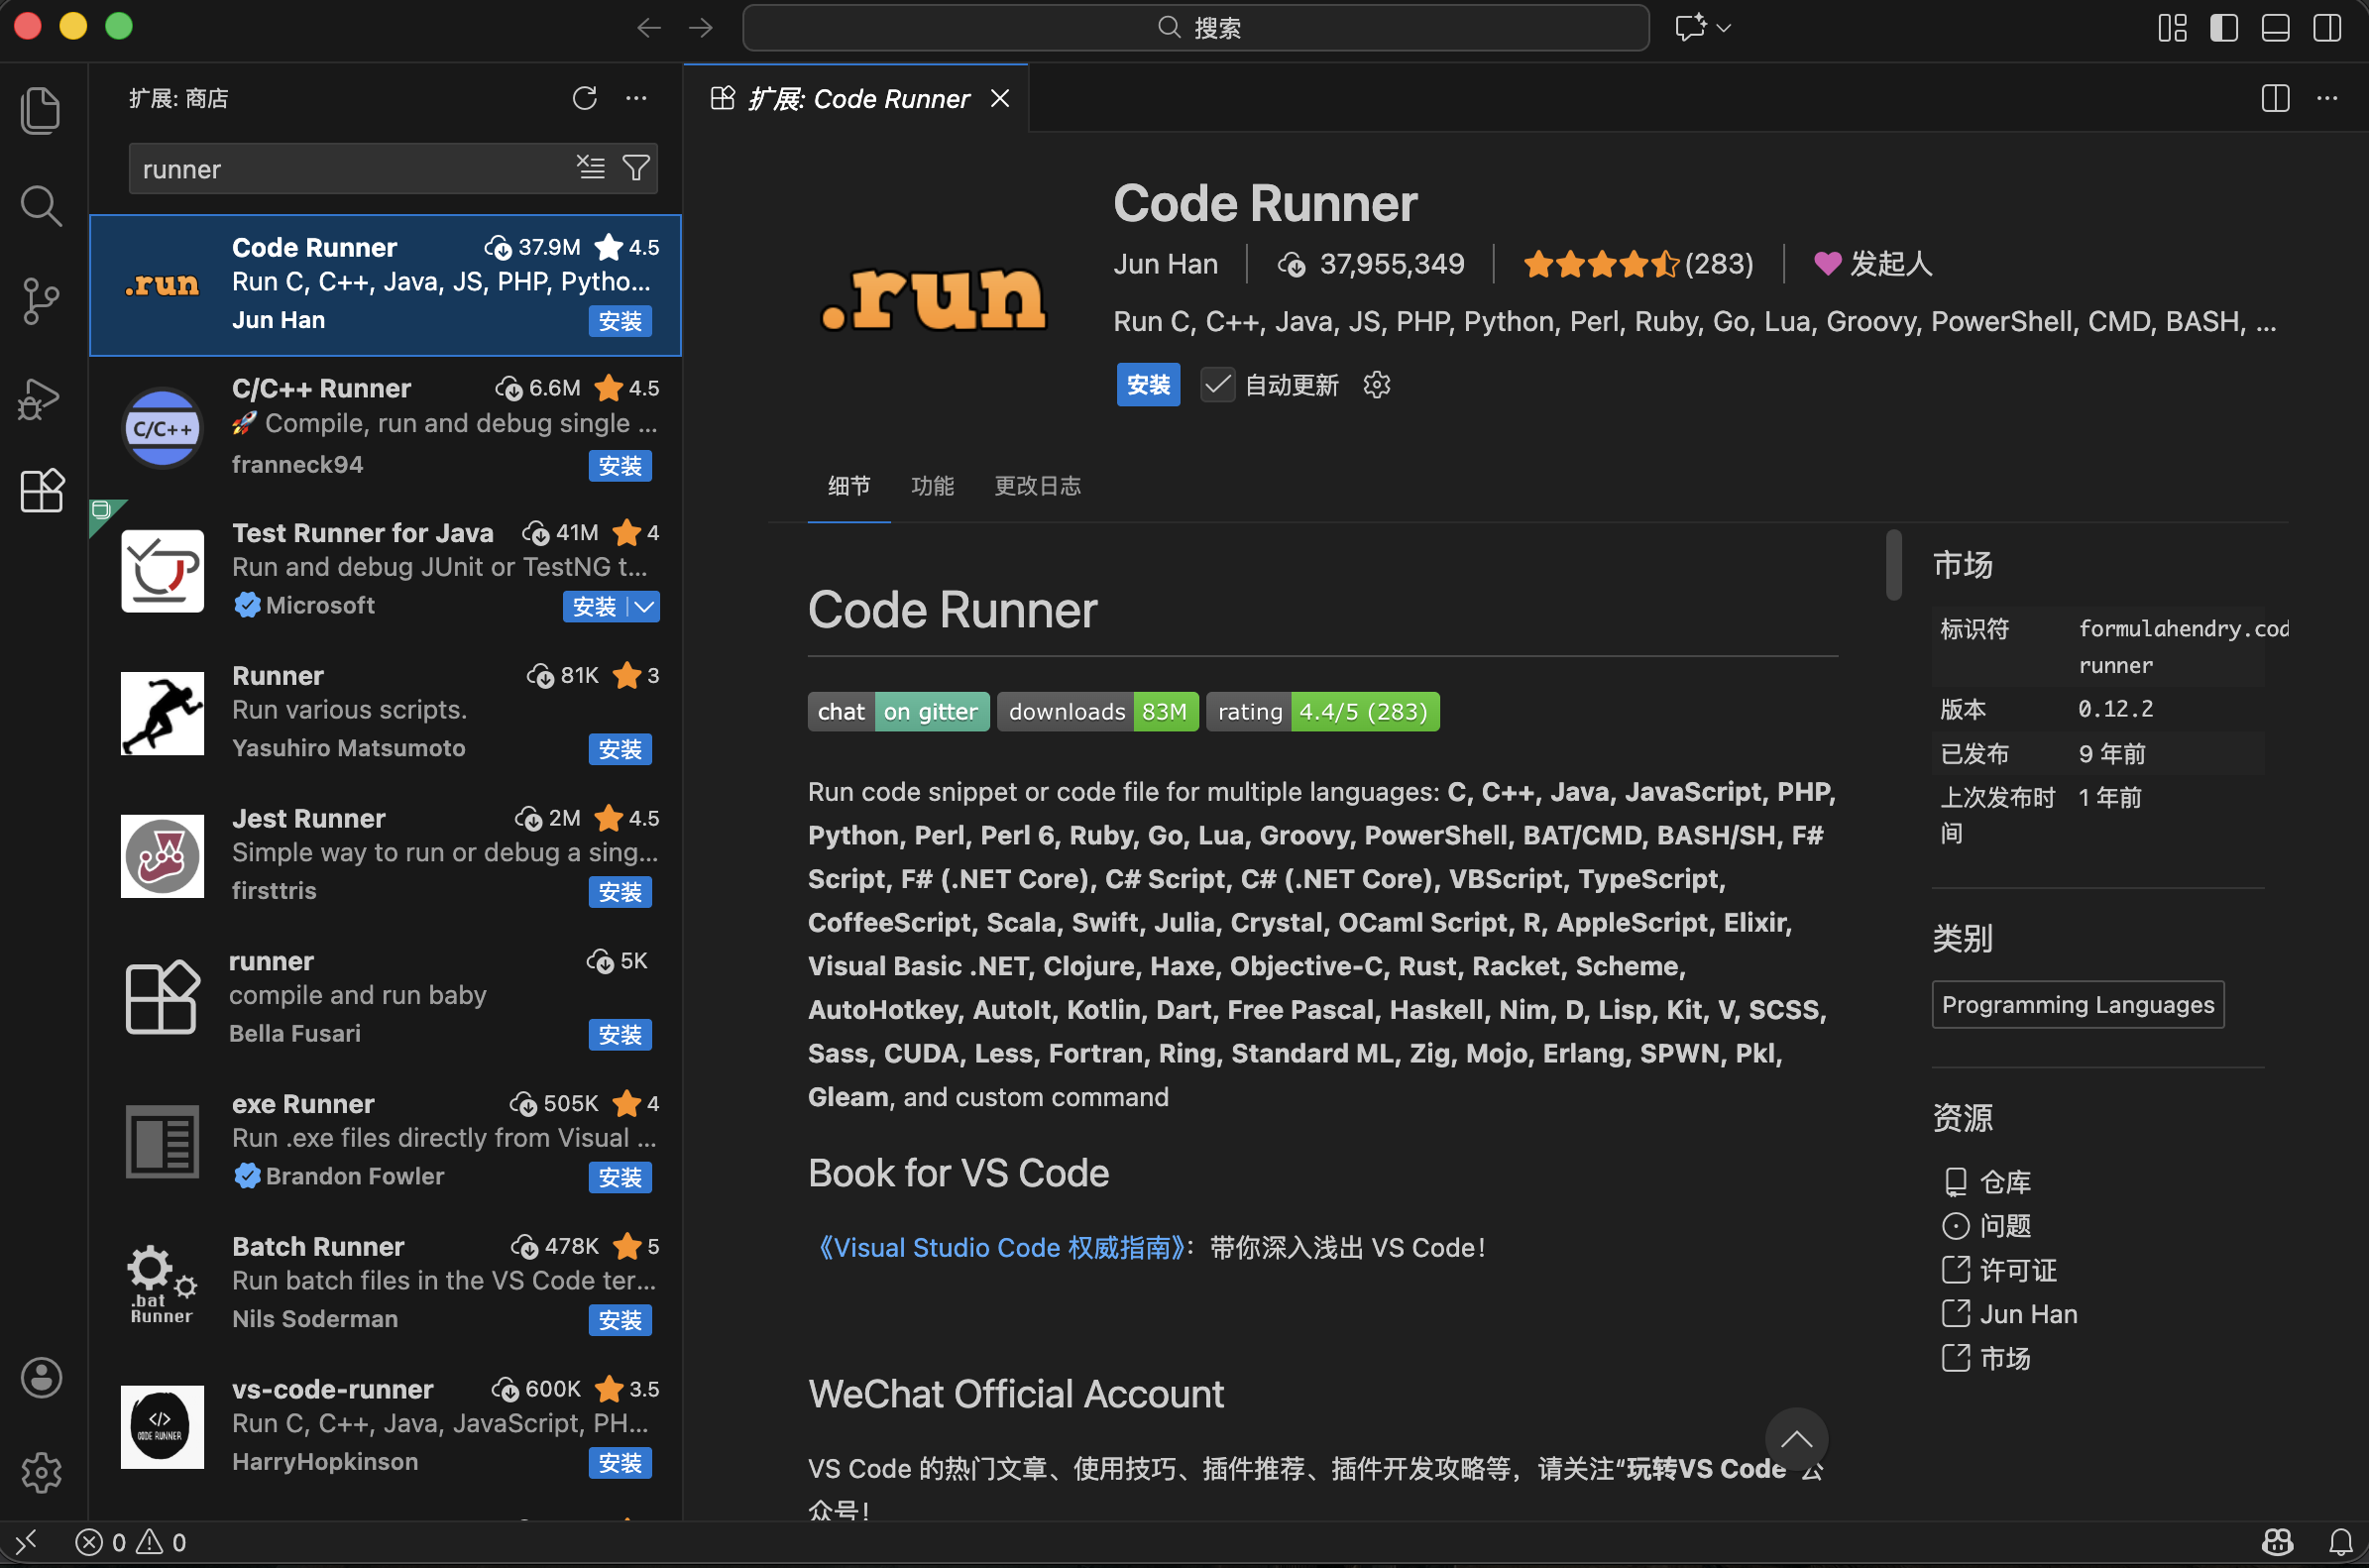Click the refresh extensions icon

coord(585,98)
